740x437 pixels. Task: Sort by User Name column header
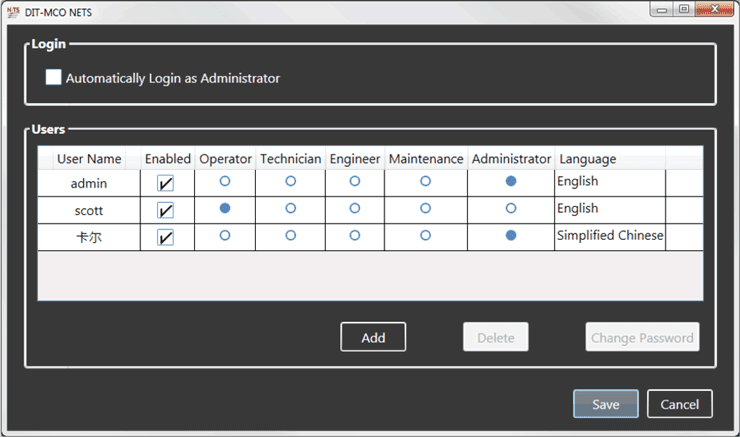(x=89, y=159)
